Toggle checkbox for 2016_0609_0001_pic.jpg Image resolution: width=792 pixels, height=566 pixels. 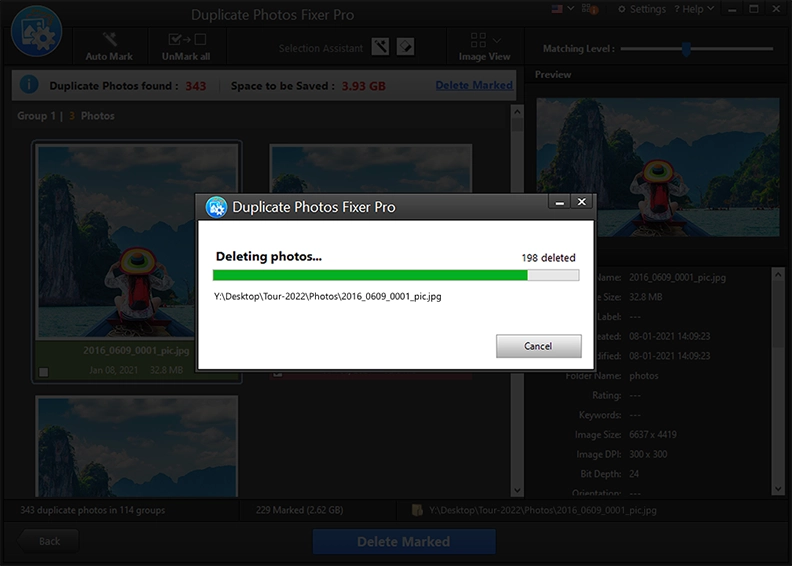tap(44, 372)
